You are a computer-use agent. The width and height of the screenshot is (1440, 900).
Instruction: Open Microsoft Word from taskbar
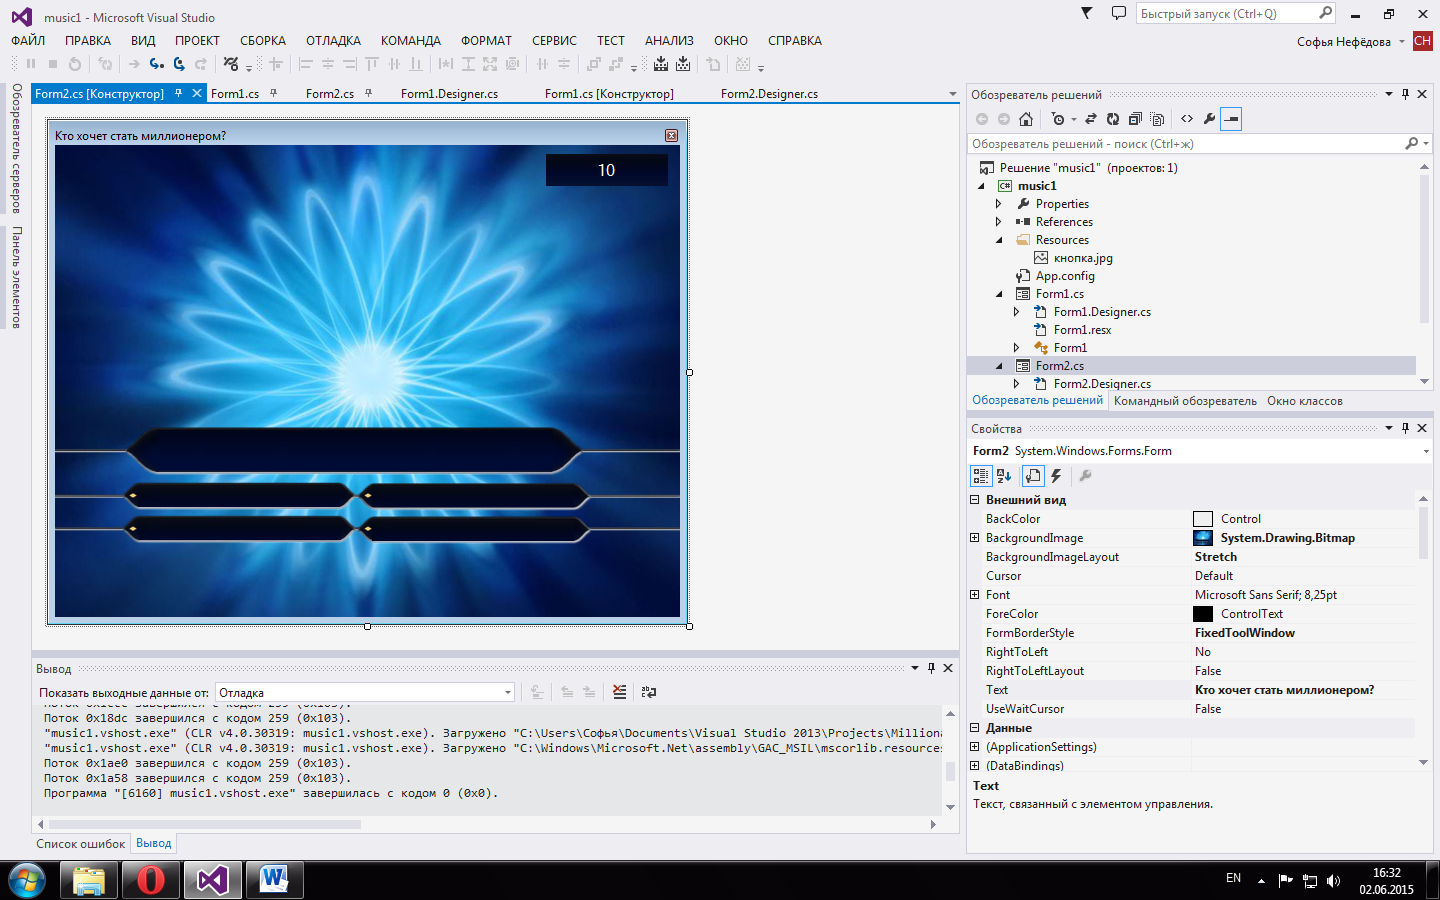tap(274, 880)
